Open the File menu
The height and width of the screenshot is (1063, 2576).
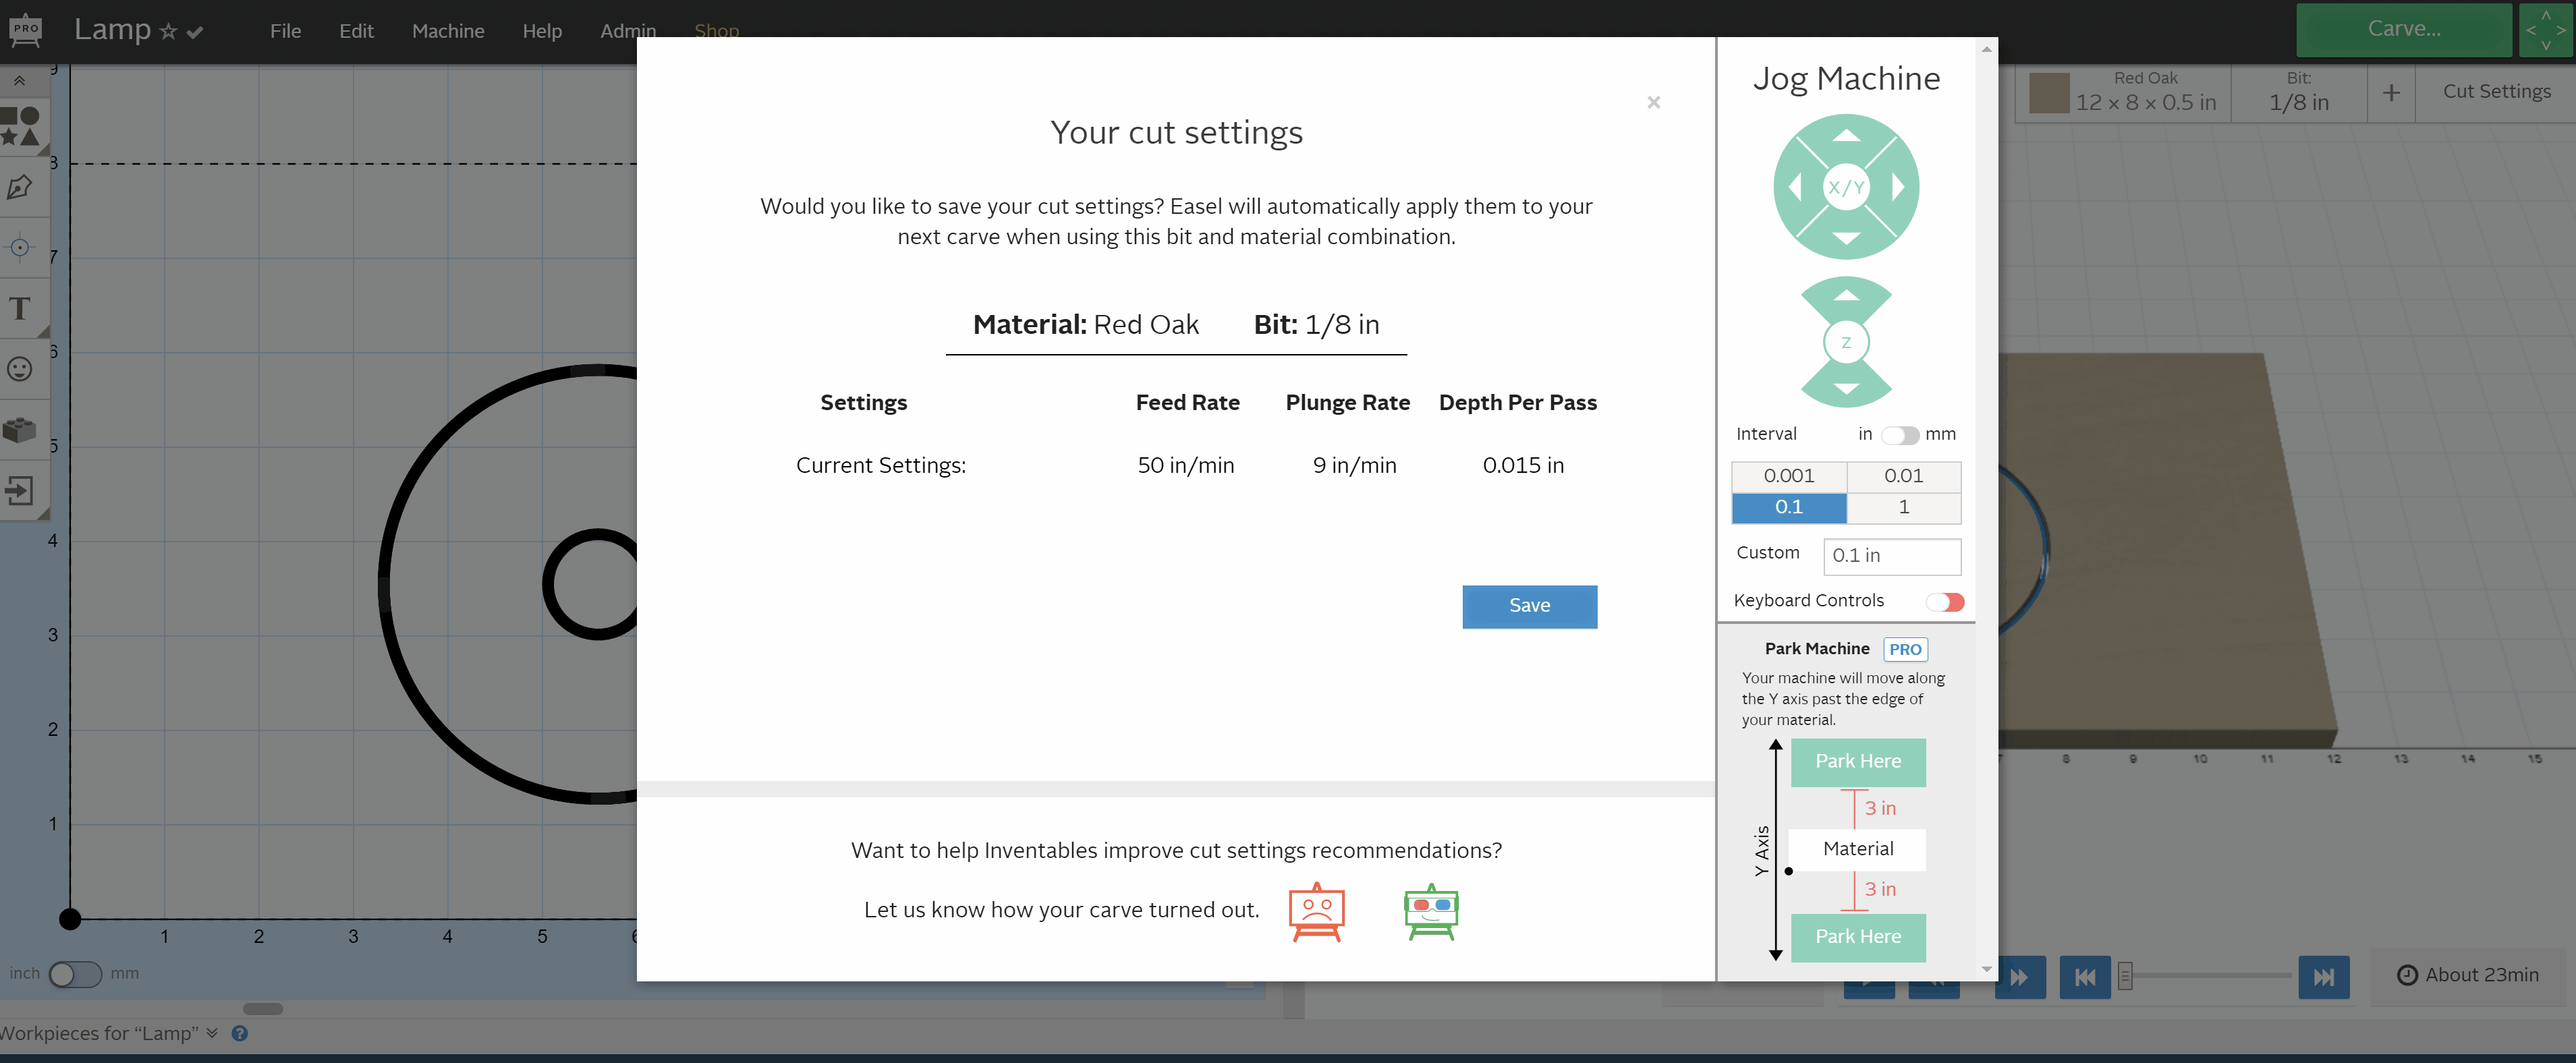pos(285,31)
